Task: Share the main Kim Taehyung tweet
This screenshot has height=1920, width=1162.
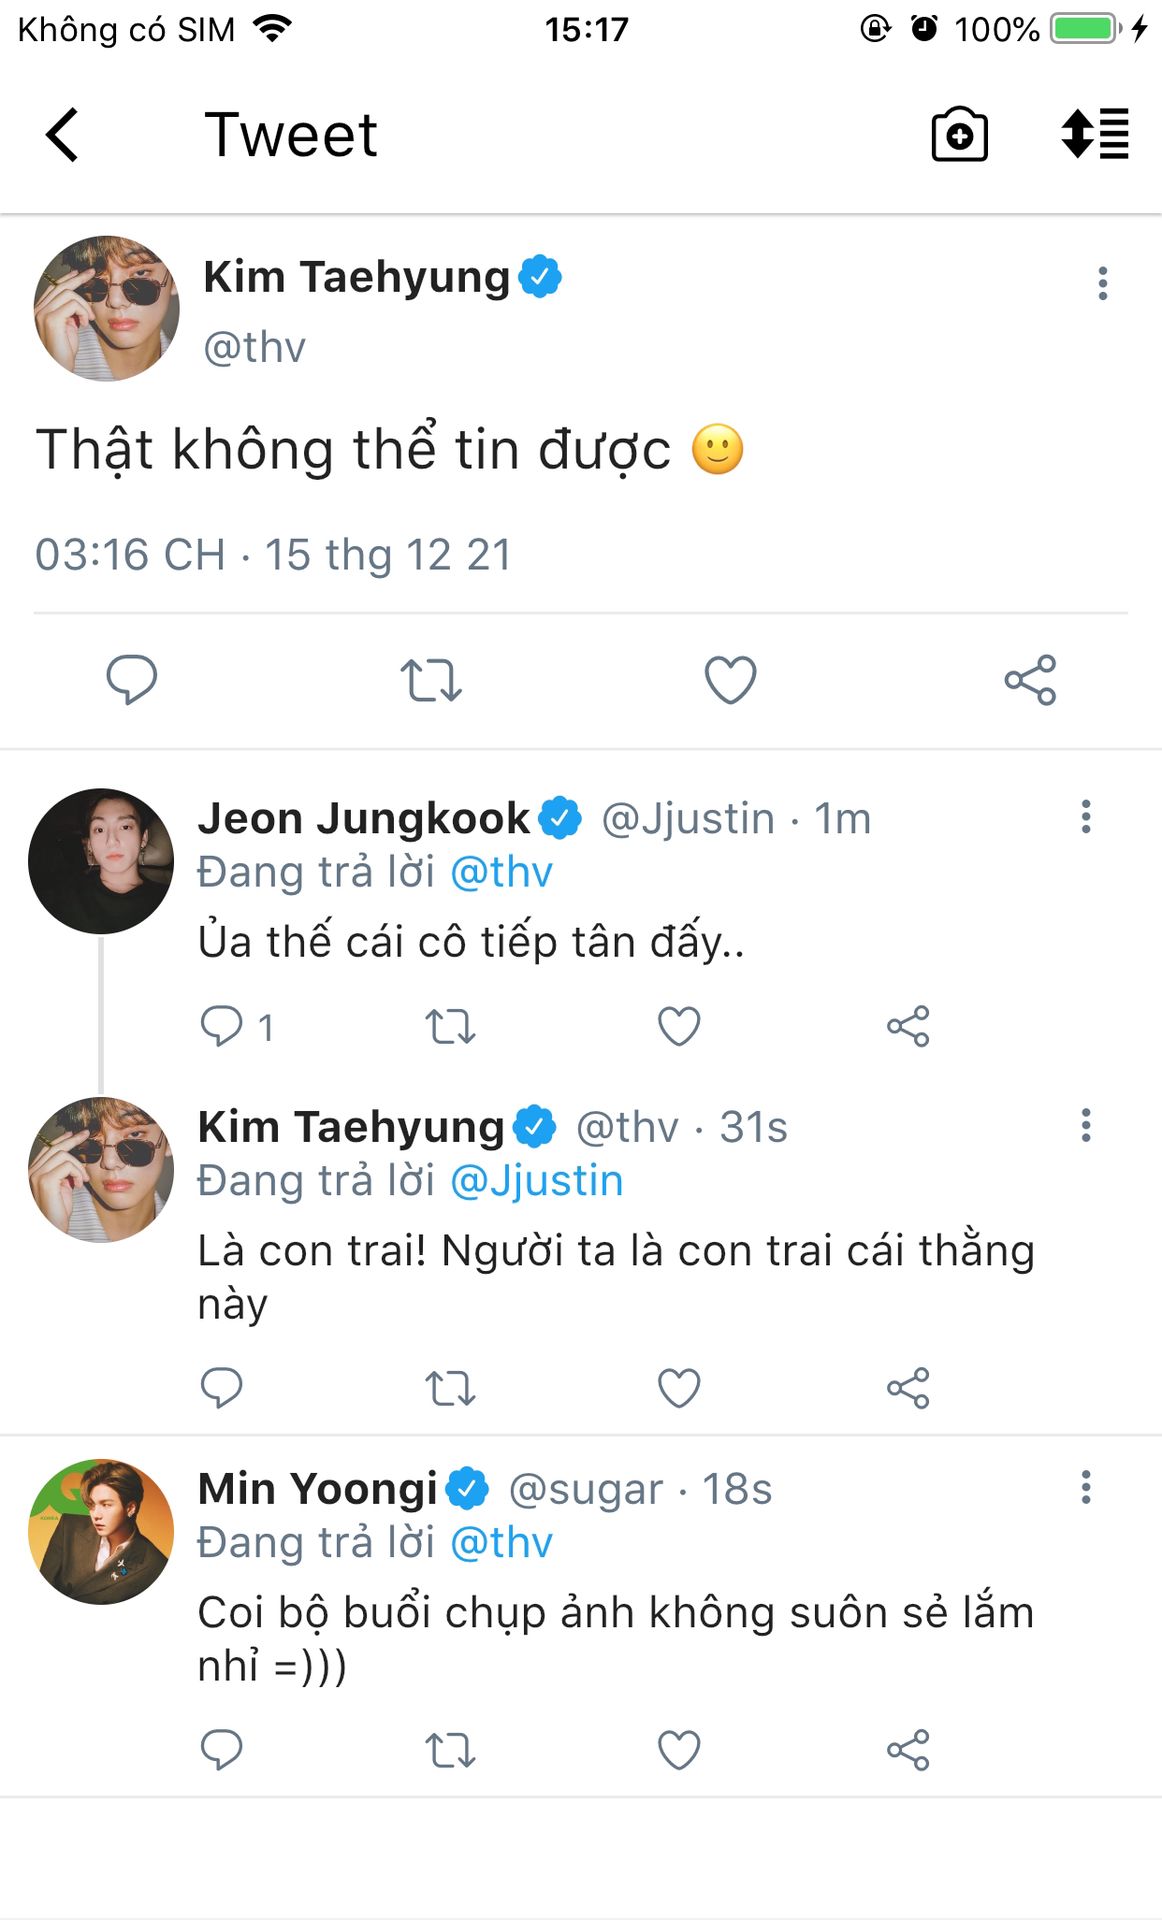Action: pos(1030,680)
